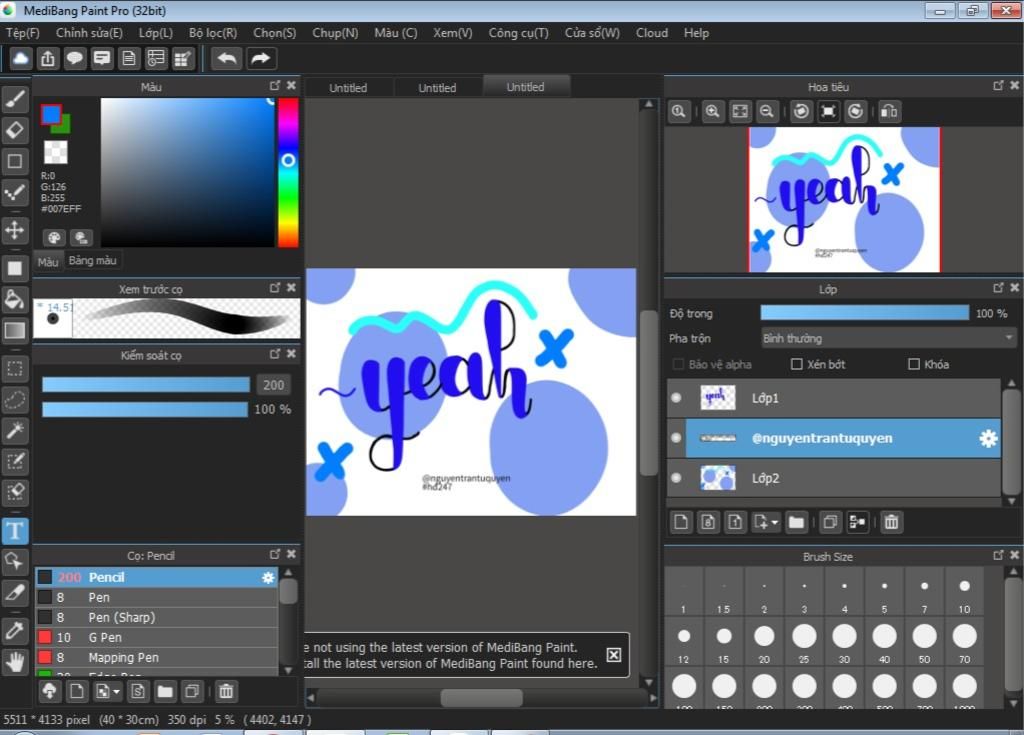Viewport: 1024px width, 735px height.
Task: Toggle Bảo vệ alpha checkbox
Action: point(679,365)
